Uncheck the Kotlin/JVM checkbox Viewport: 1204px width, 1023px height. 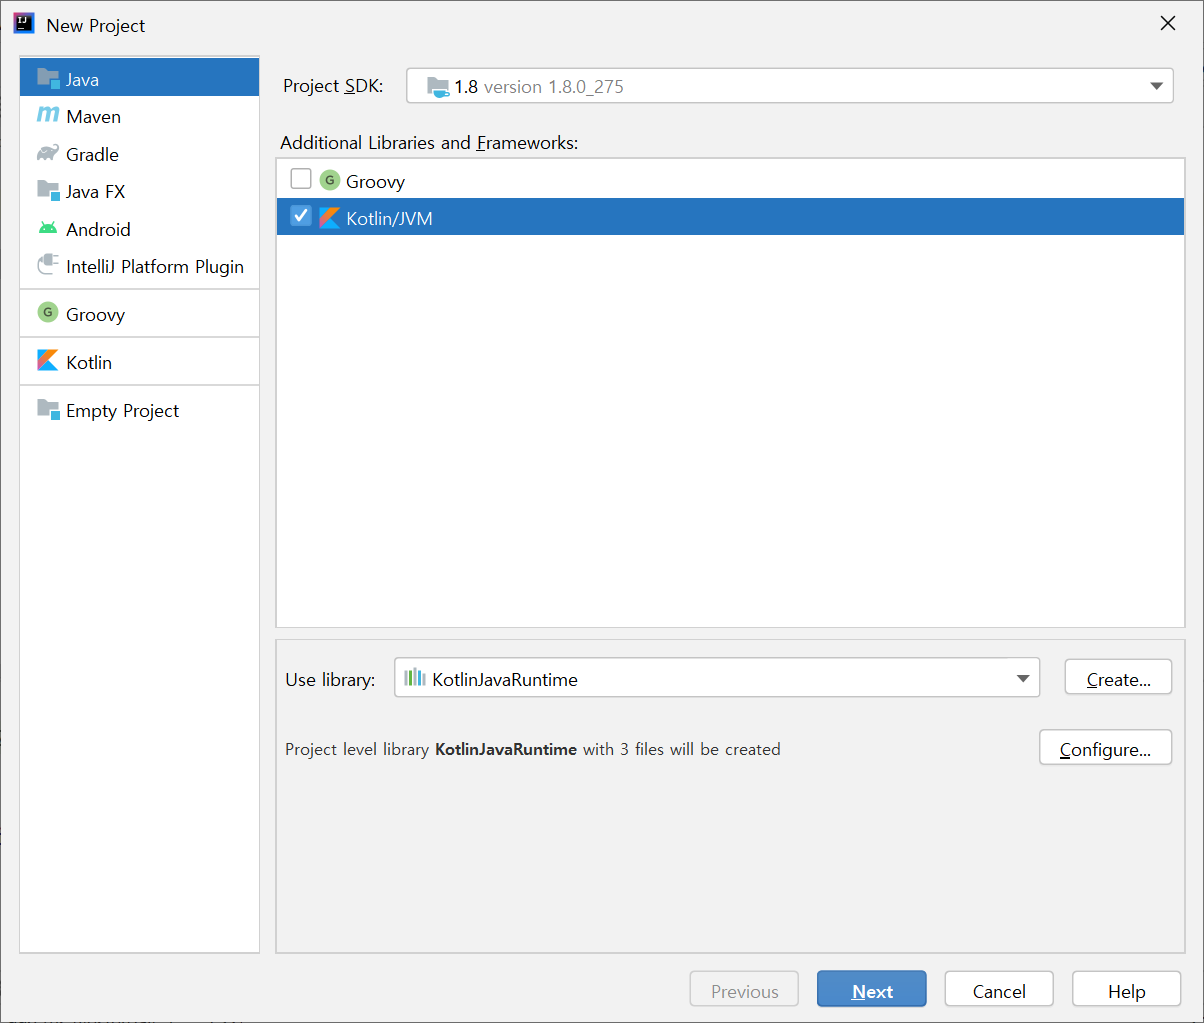[x=301, y=216]
